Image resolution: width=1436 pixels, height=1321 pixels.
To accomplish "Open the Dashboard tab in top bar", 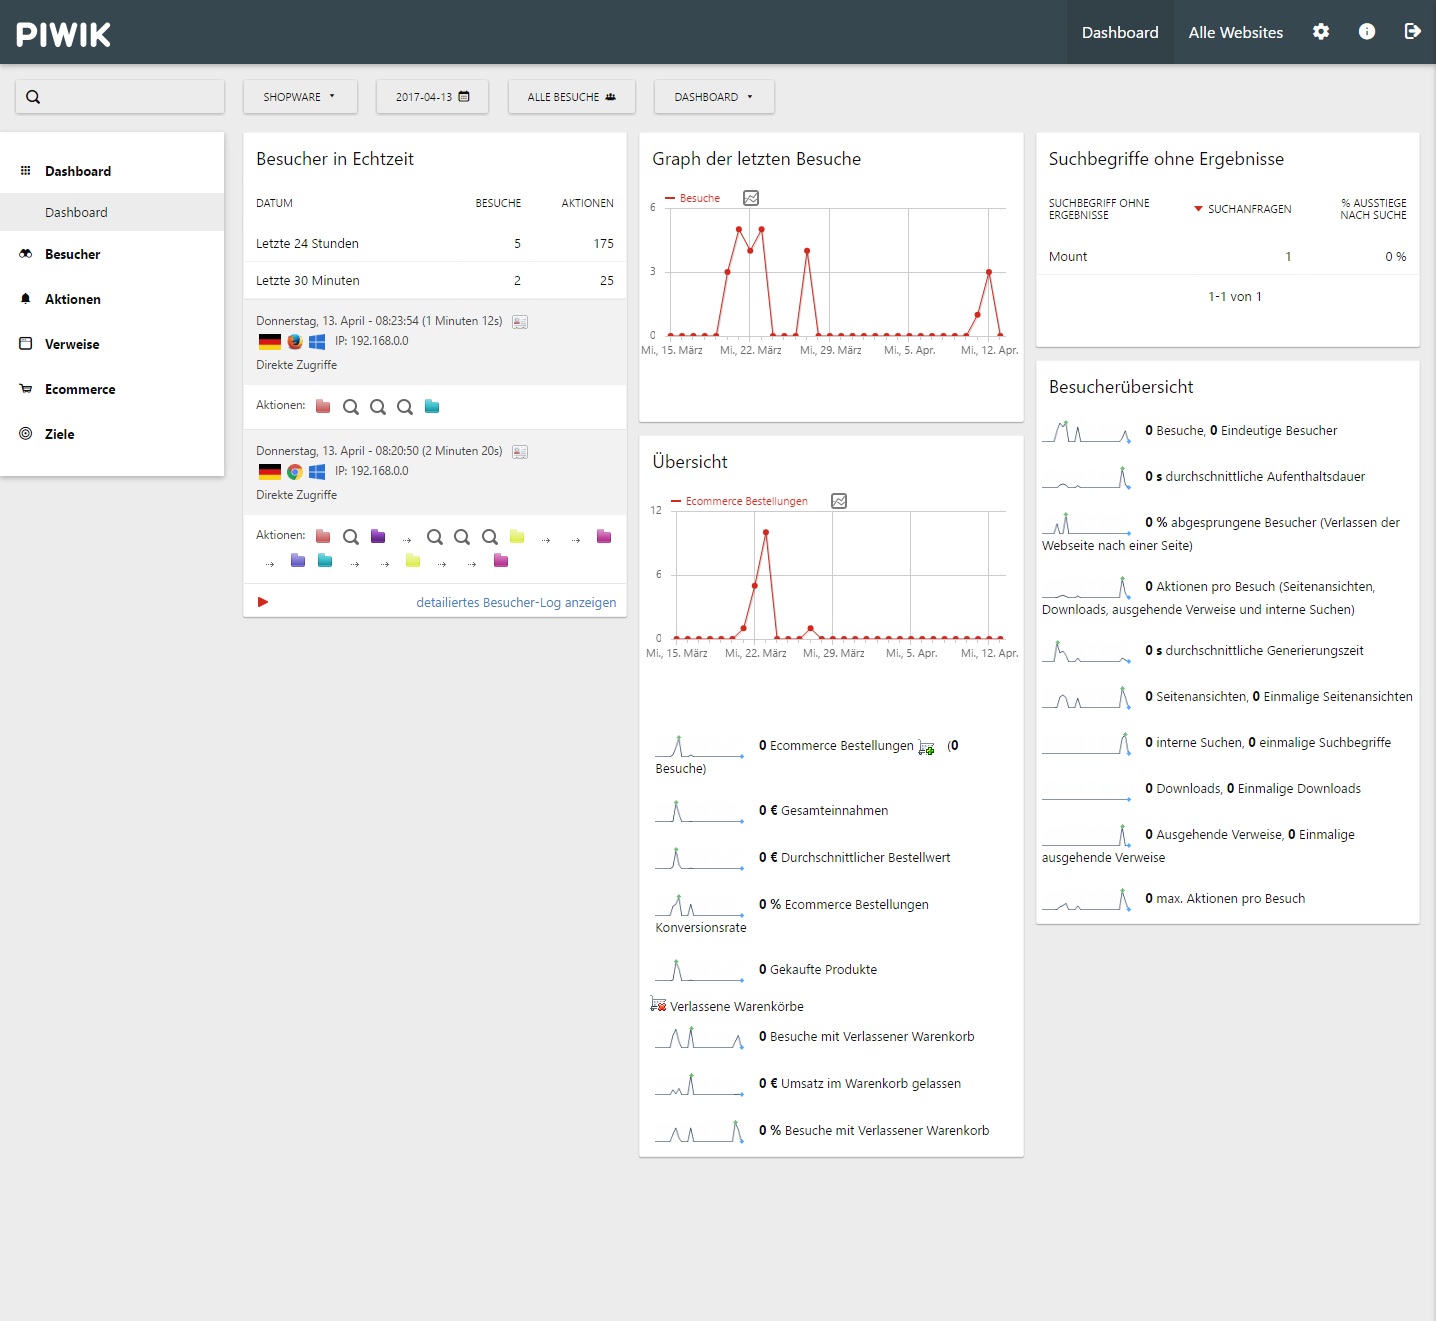I will pyautogui.click(x=1120, y=32).
